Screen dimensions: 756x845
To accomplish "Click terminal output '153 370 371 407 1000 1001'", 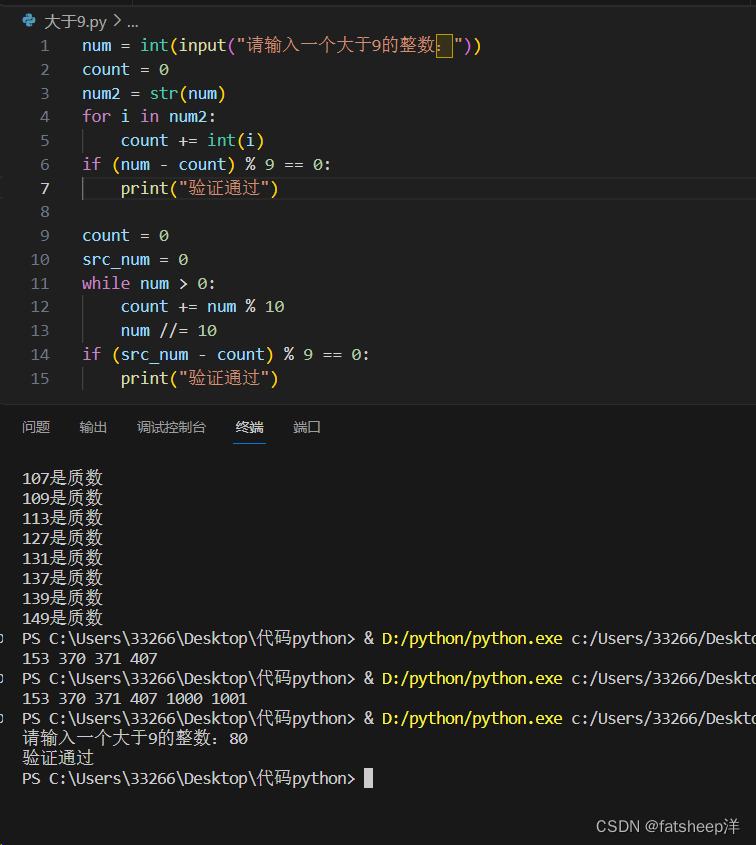I will point(135,698).
